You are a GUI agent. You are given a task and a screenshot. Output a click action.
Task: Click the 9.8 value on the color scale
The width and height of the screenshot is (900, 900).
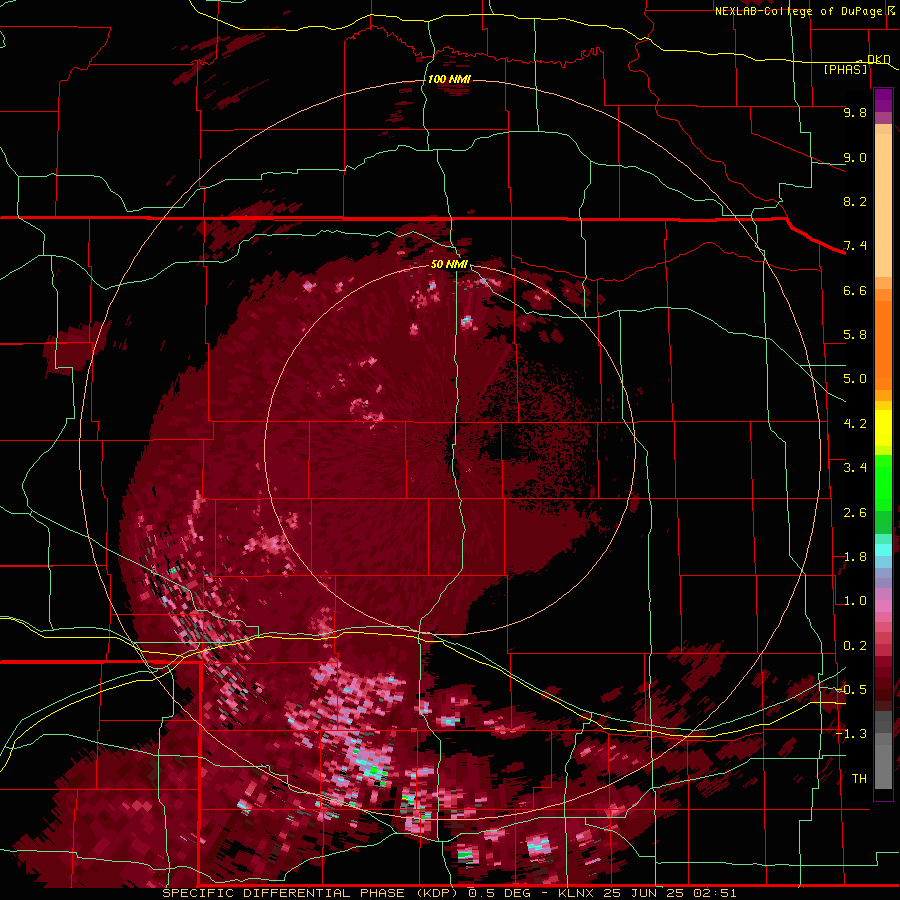855,112
